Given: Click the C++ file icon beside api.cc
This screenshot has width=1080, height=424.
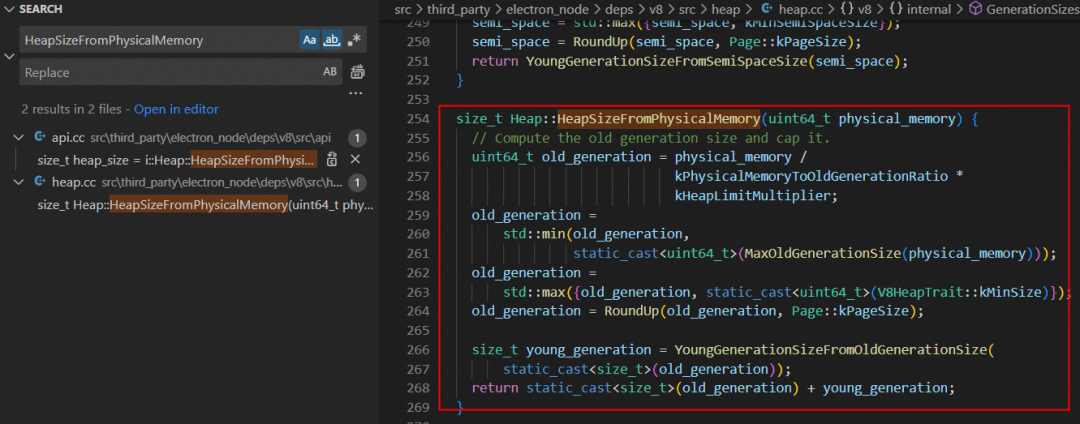Looking at the screenshot, I should 39,138.
